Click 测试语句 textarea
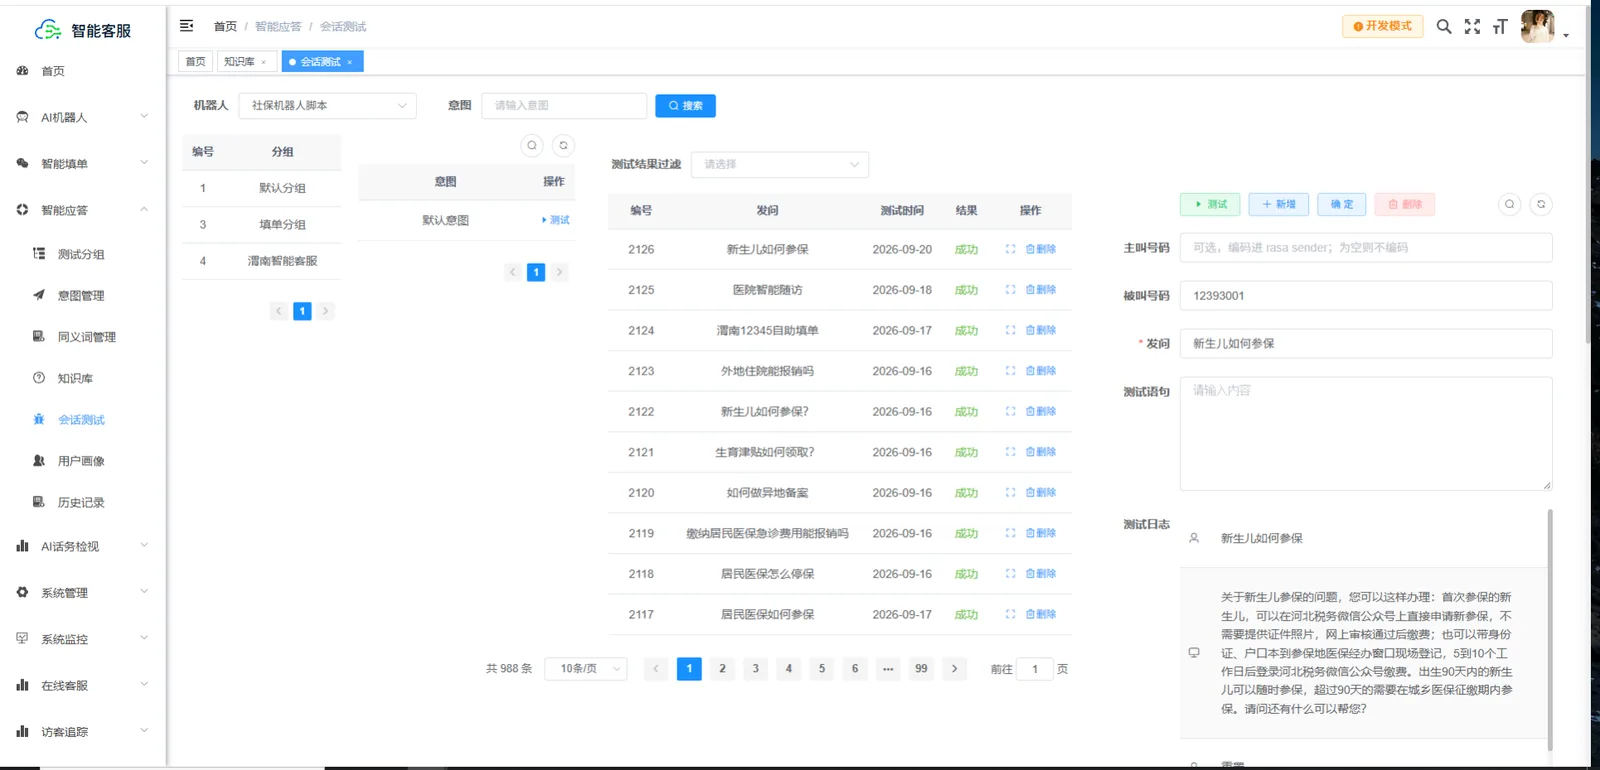 [x=1366, y=434]
